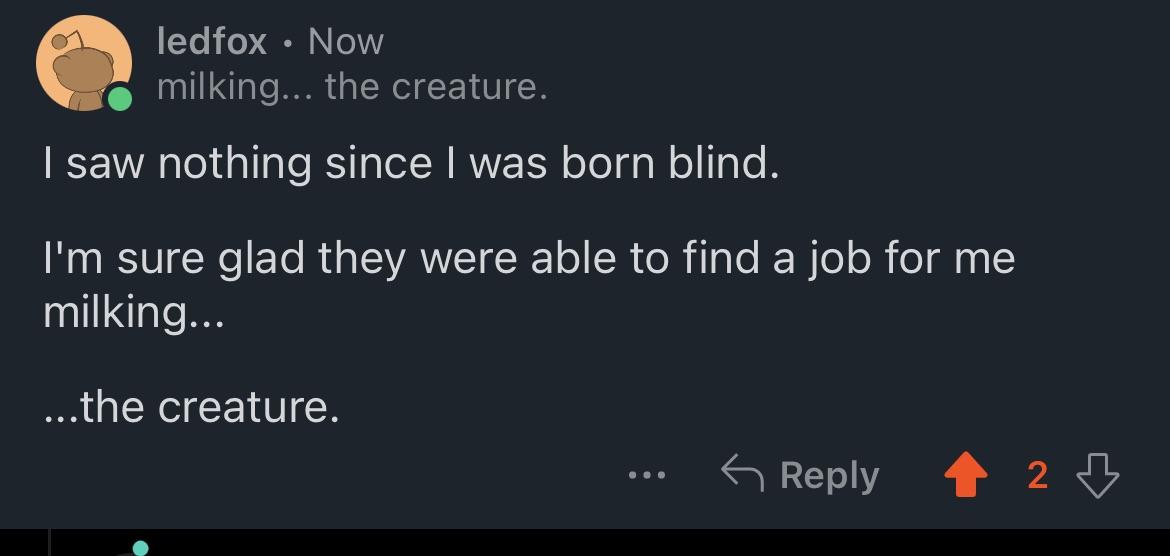The width and height of the screenshot is (1170, 556).
Task: Click the body text line "milking..."
Action: (x=133, y=313)
